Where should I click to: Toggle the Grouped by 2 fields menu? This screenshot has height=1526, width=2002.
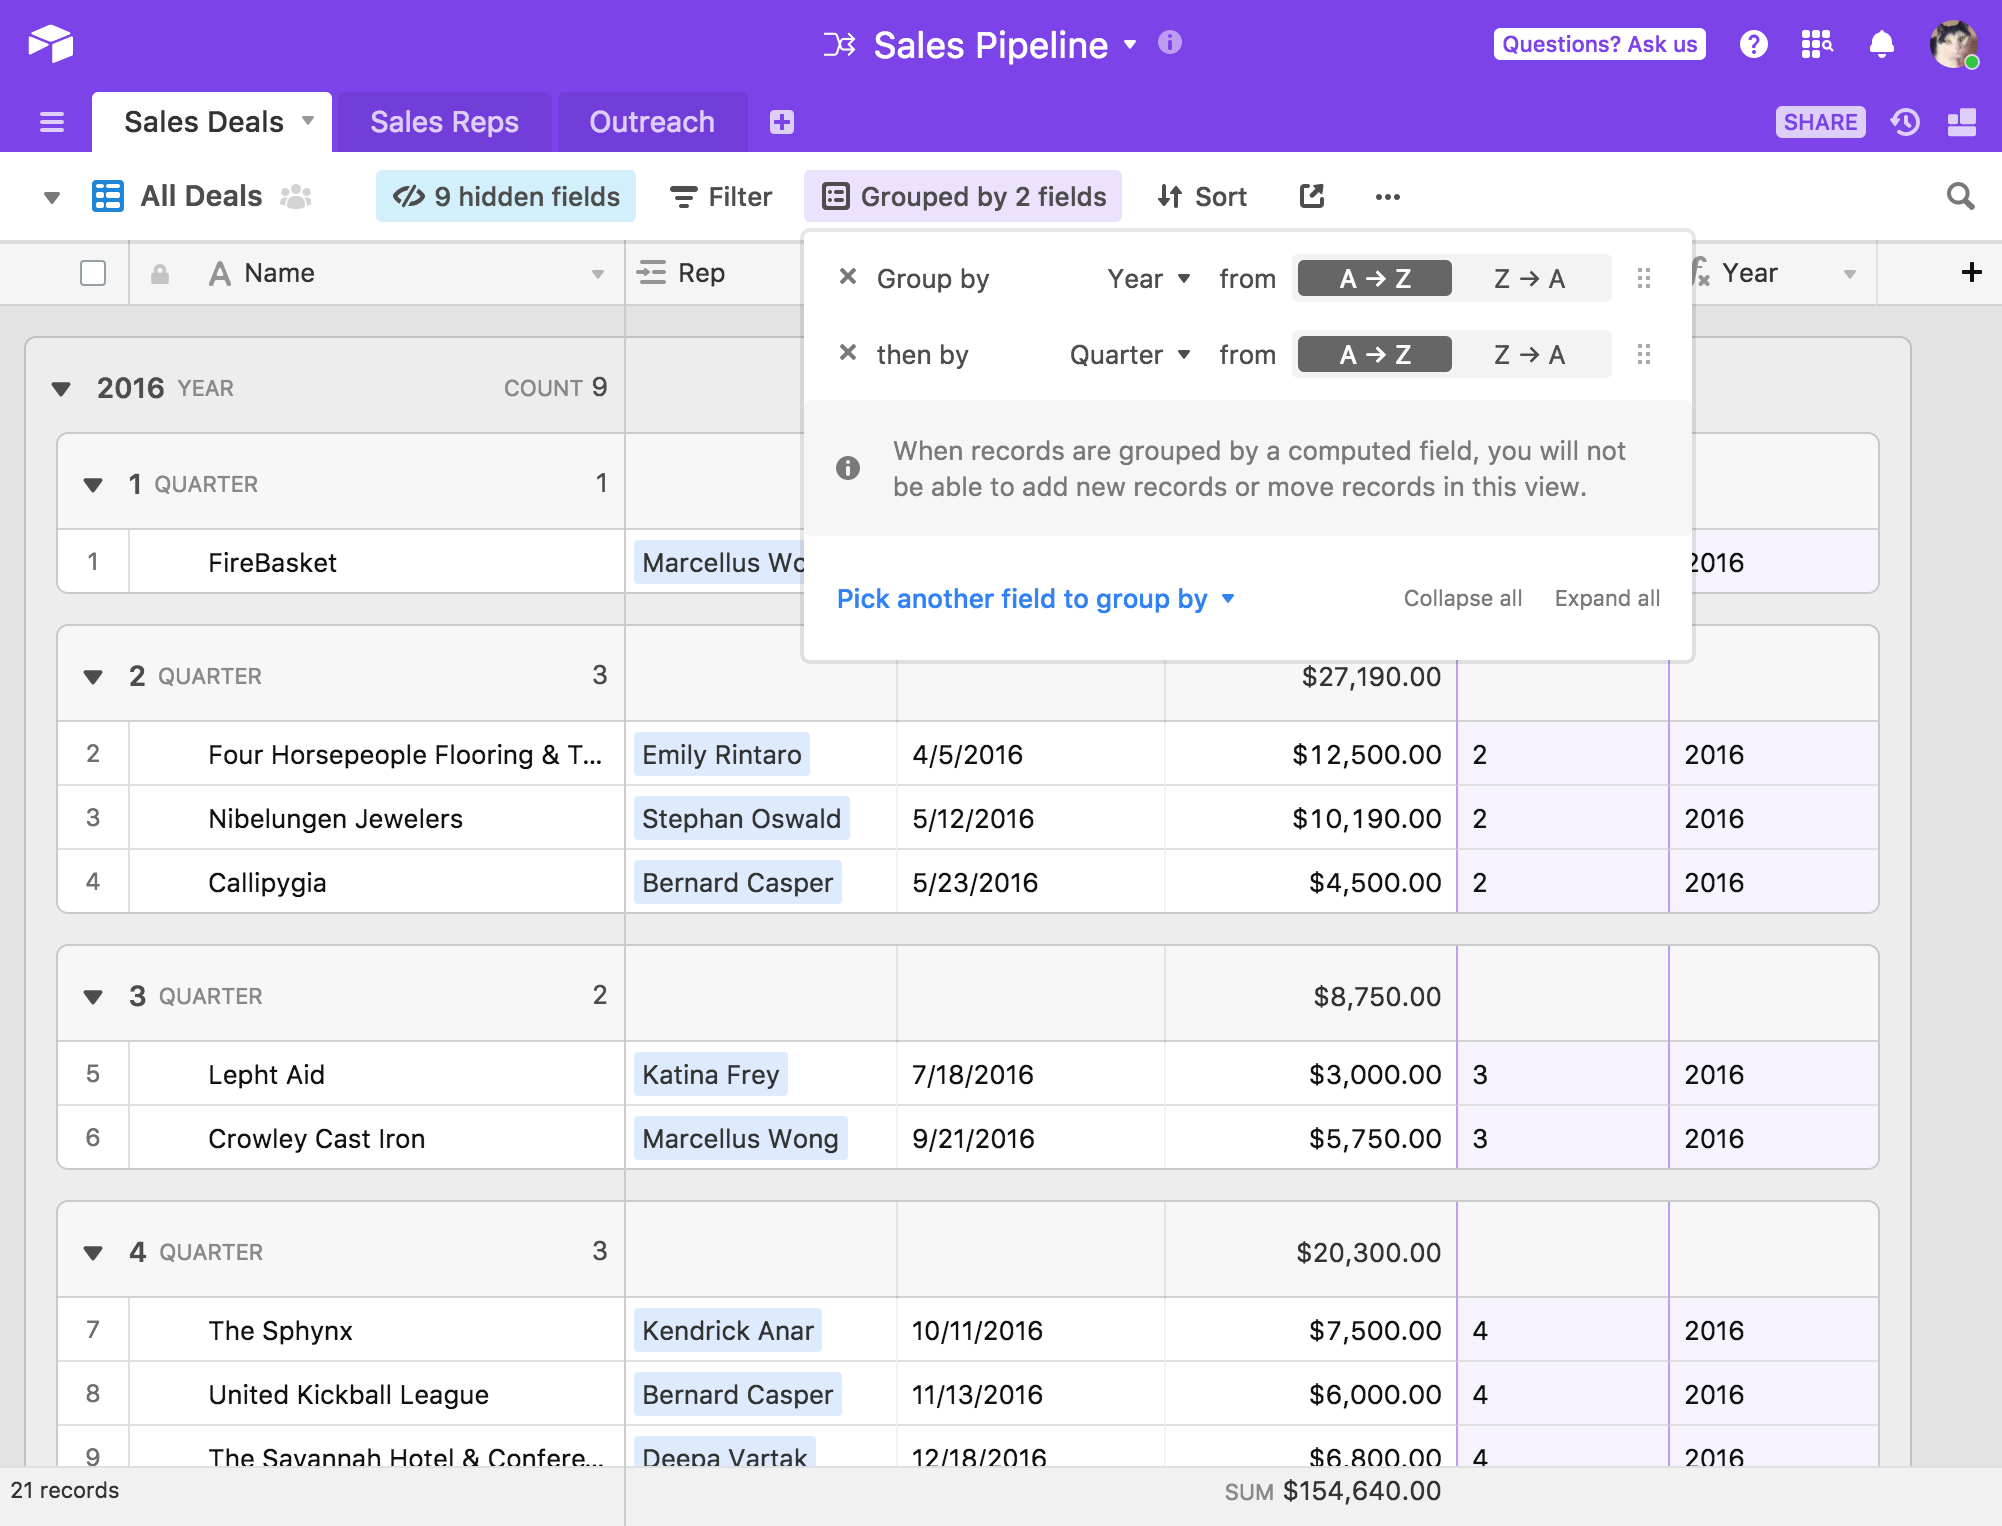coord(963,196)
